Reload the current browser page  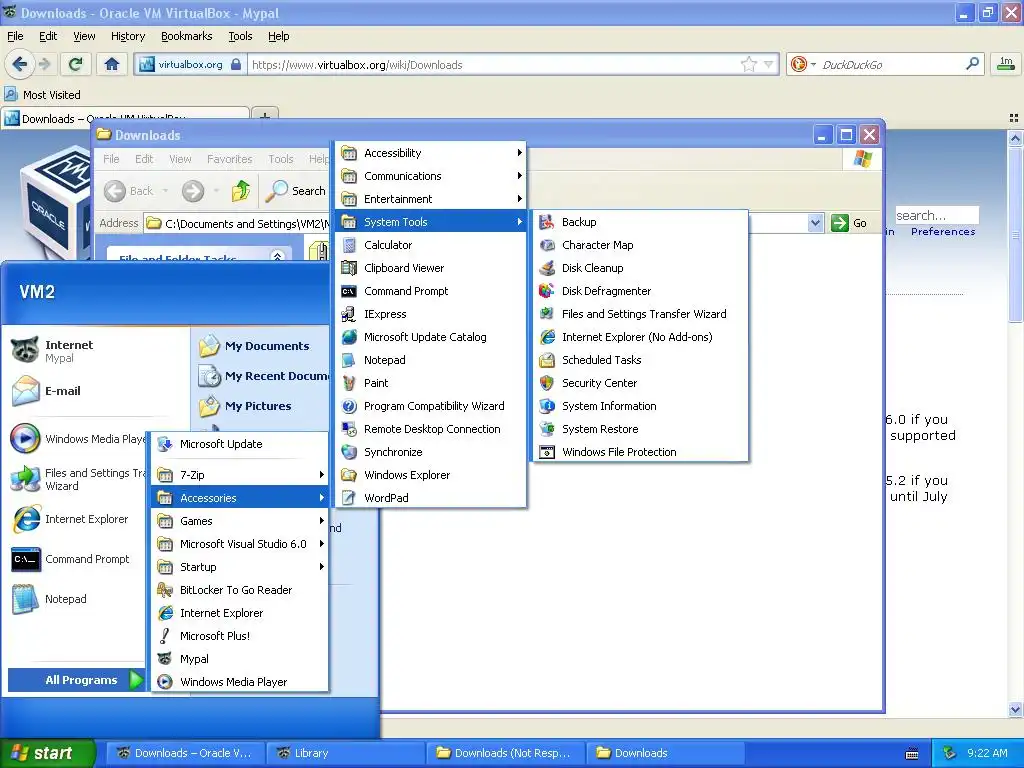76,64
